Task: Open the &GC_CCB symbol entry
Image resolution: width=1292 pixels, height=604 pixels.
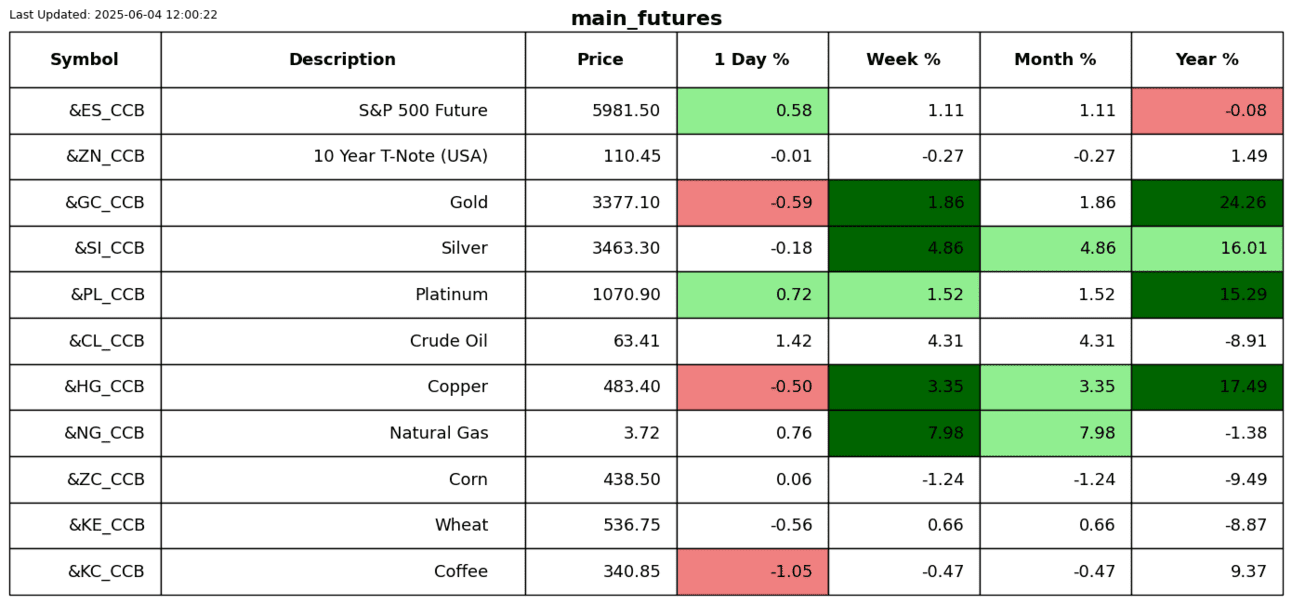Action: (x=105, y=203)
